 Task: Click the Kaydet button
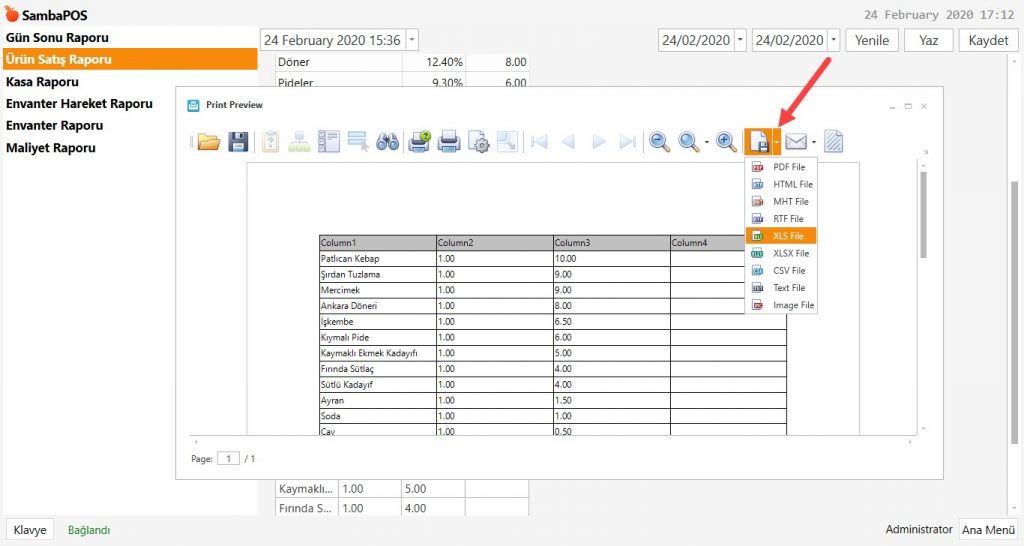988,40
